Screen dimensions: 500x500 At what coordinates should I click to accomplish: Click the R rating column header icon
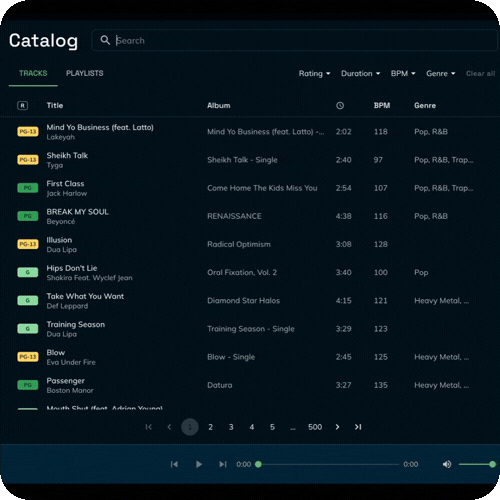22,106
